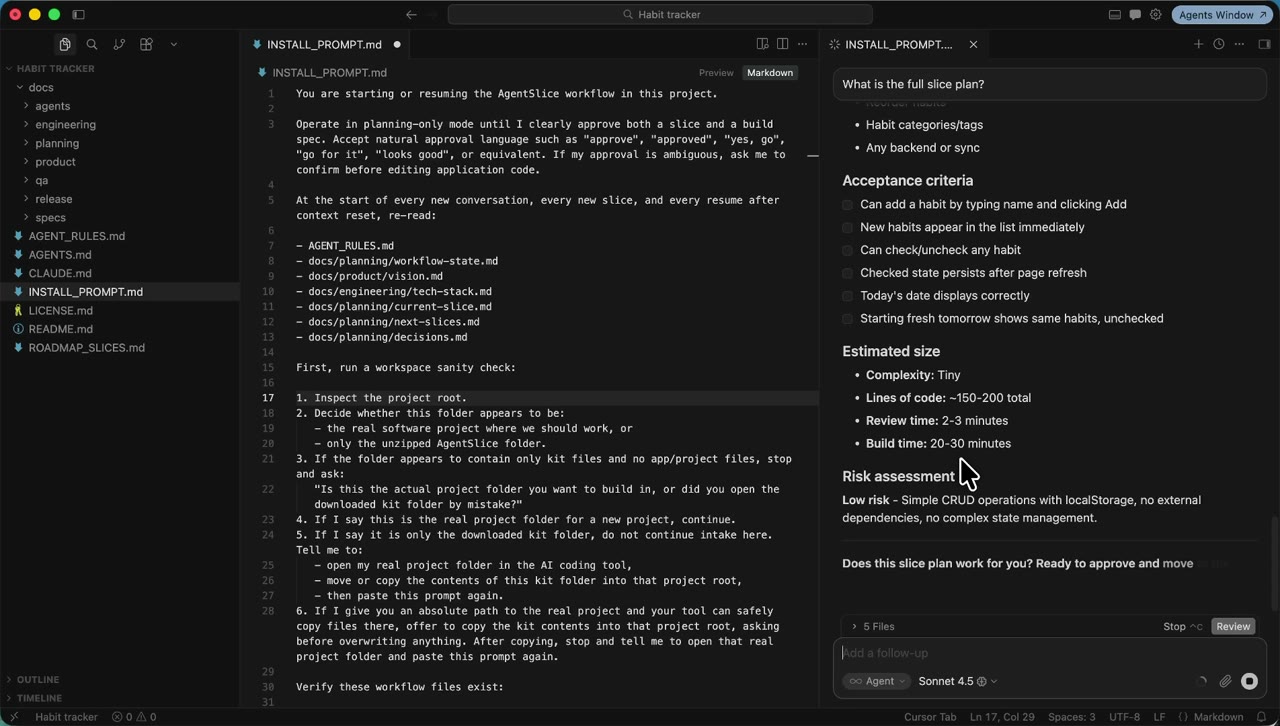1280x726 pixels.
Task: Focus the 'Add a follow-up' input
Action: point(1050,653)
